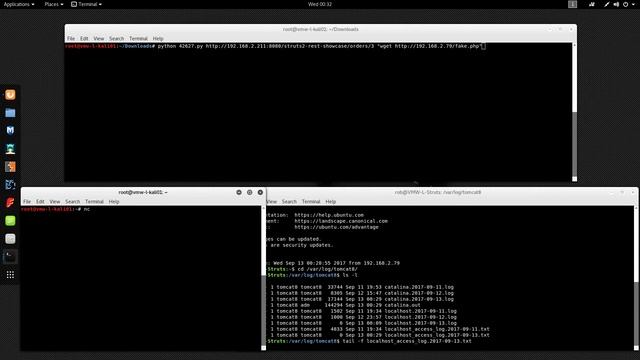This screenshot has width=640, height=360.
Task: Click the dock icon directly below Burp Suite
Action: (x=10, y=184)
